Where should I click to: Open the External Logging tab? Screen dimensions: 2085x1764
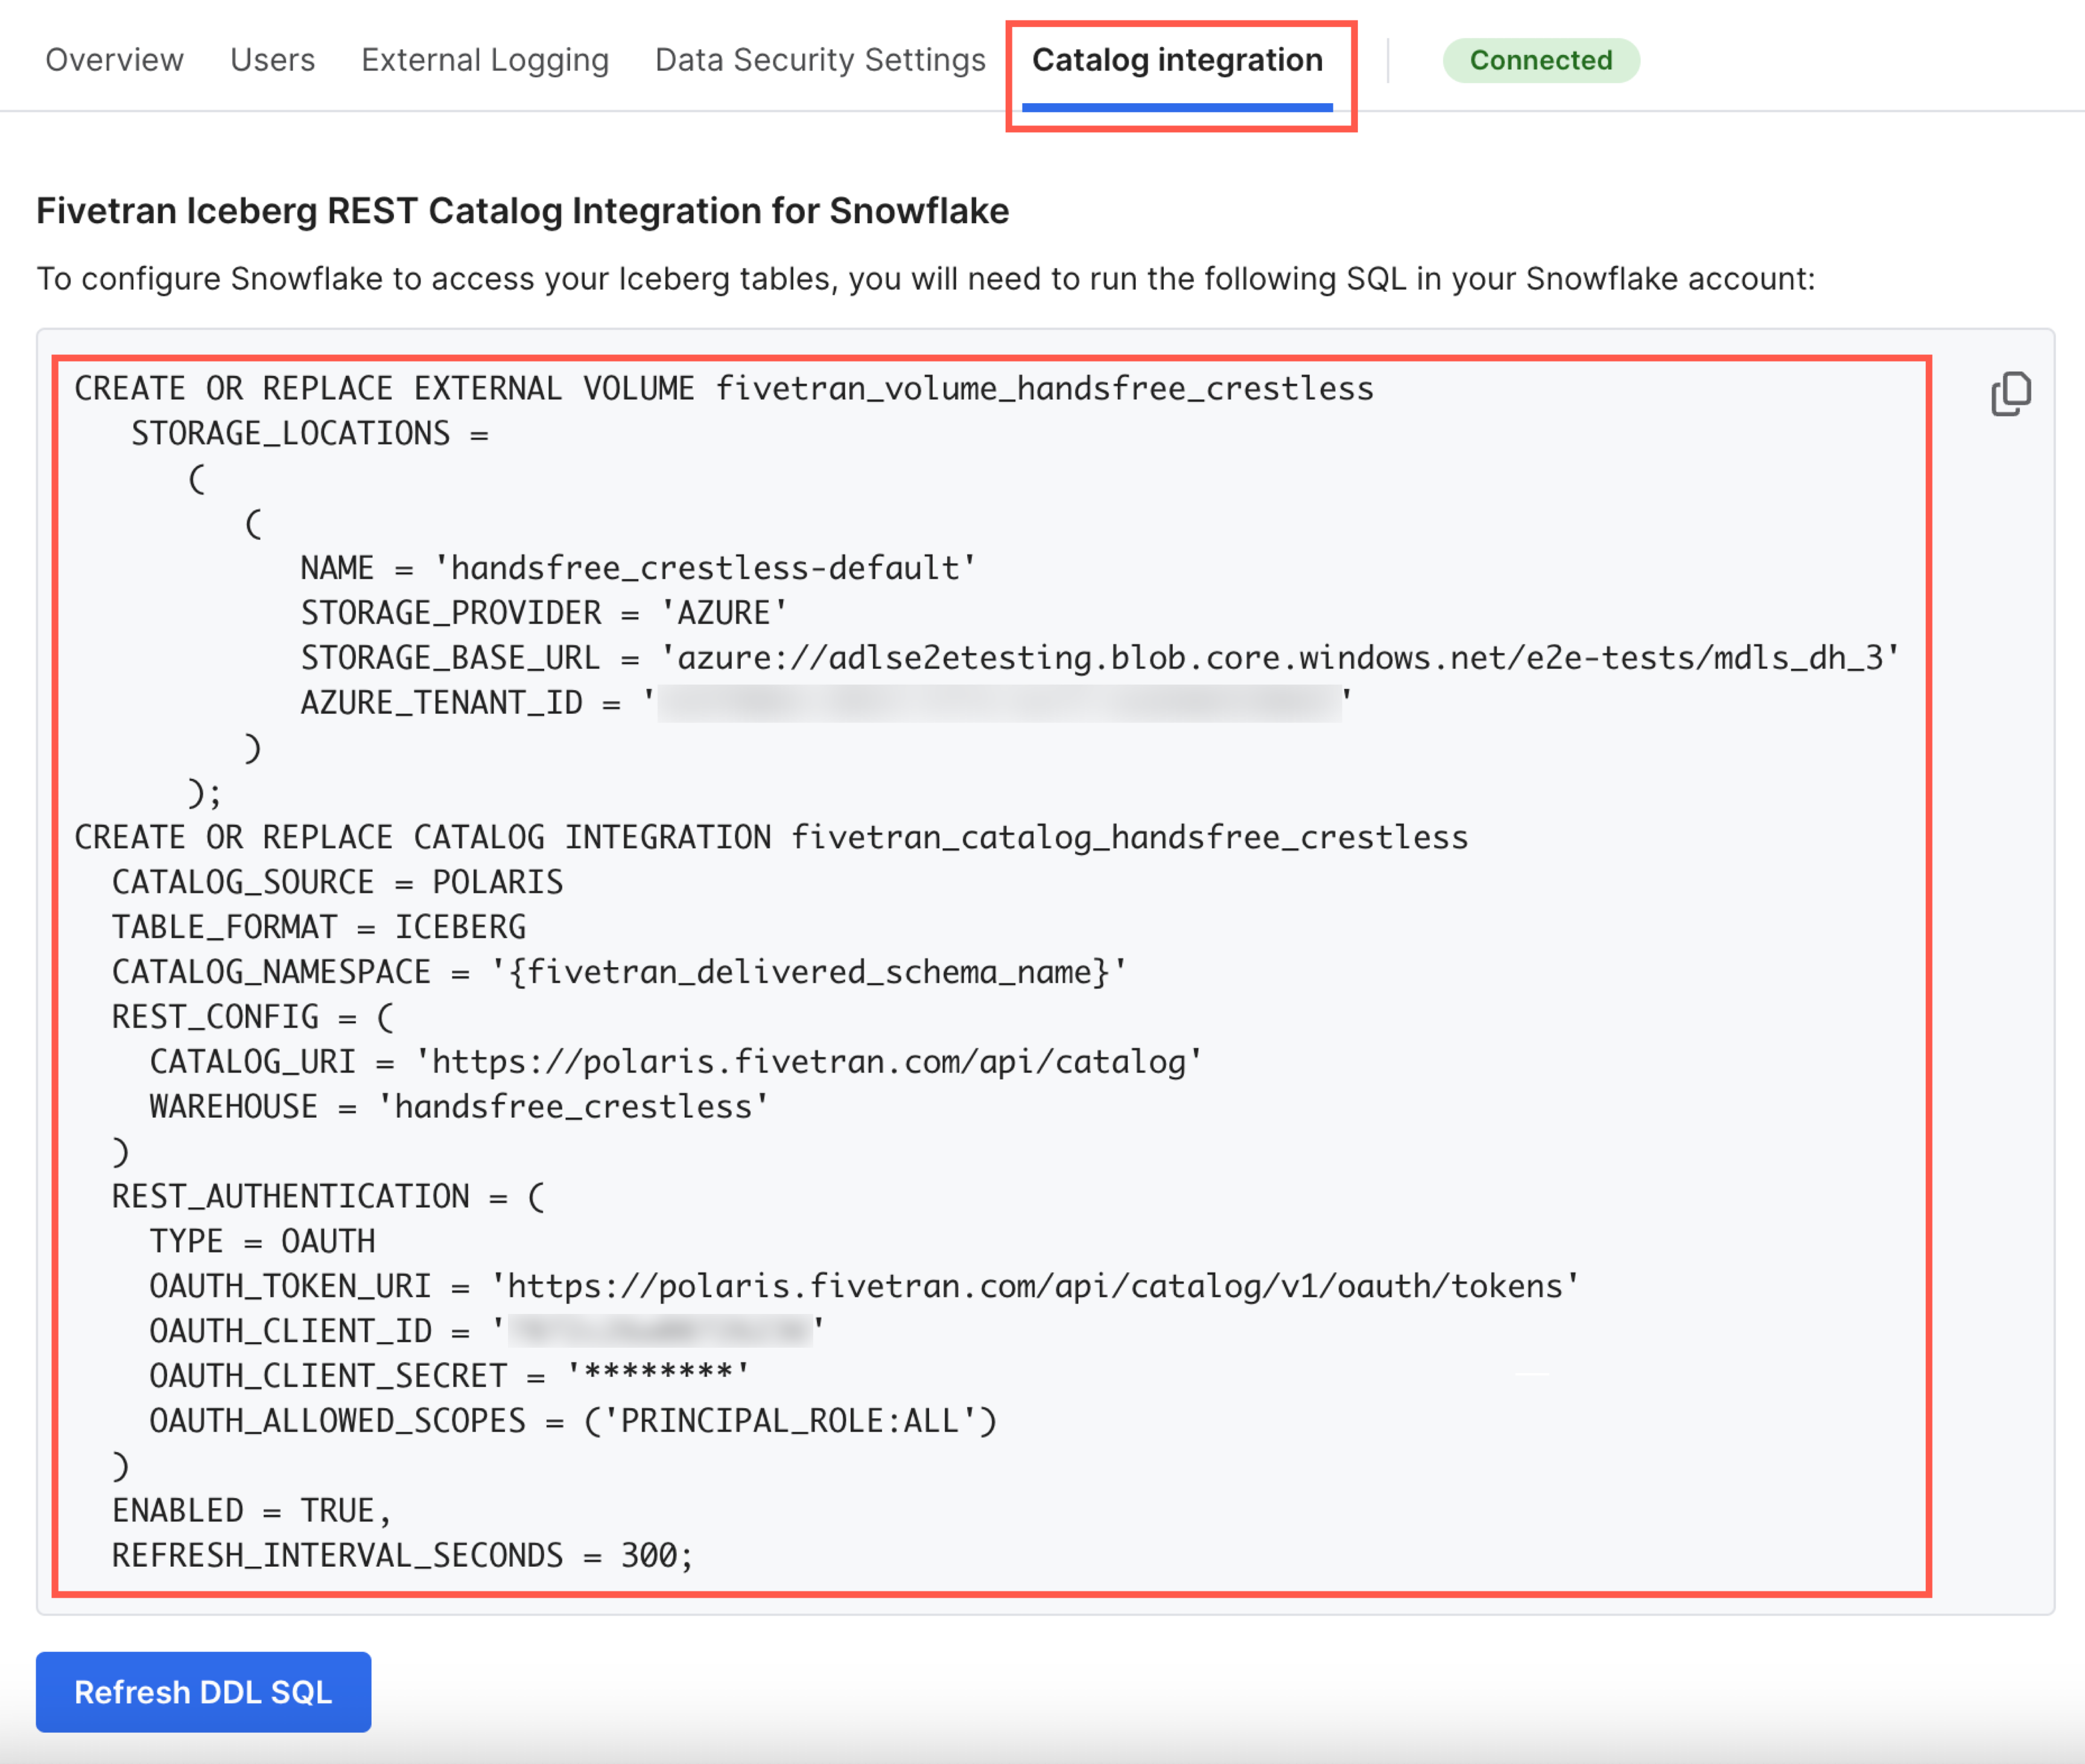coord(485,60)
